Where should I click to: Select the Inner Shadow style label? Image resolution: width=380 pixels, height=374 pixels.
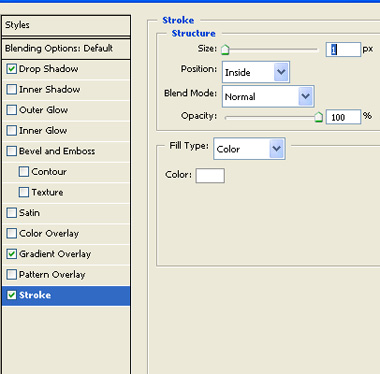pyautogui.click(x=49, y=89)
